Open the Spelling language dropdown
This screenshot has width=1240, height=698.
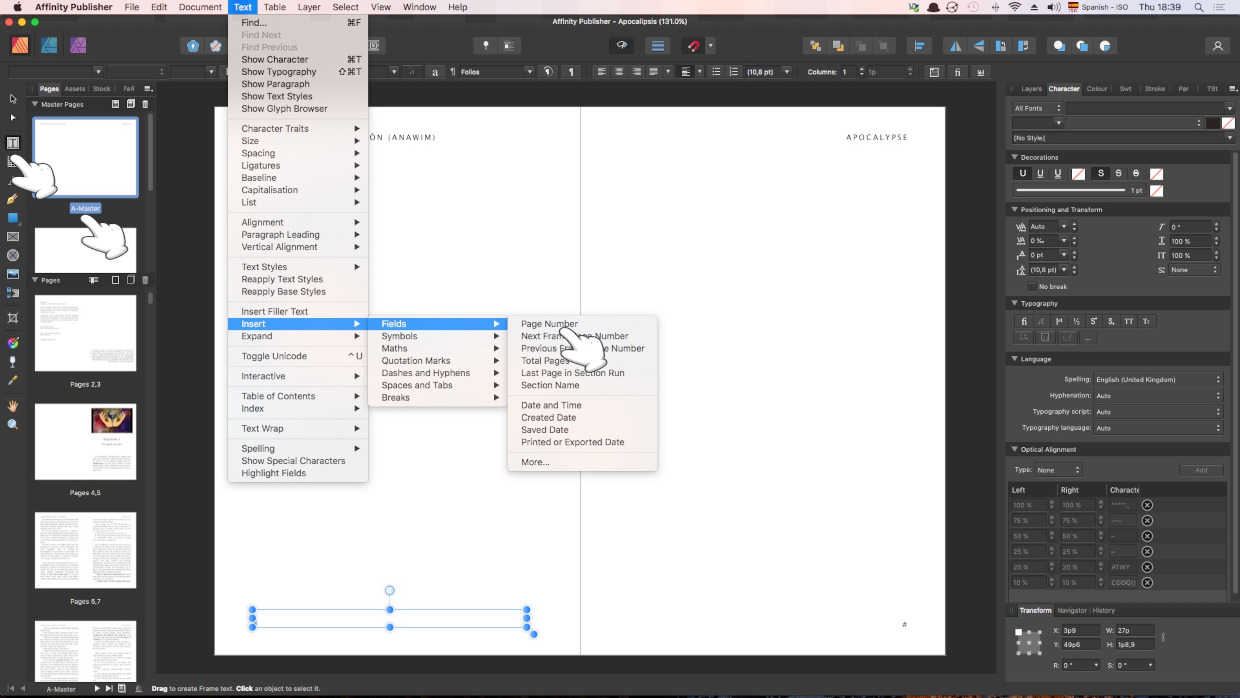[1157, 380]
